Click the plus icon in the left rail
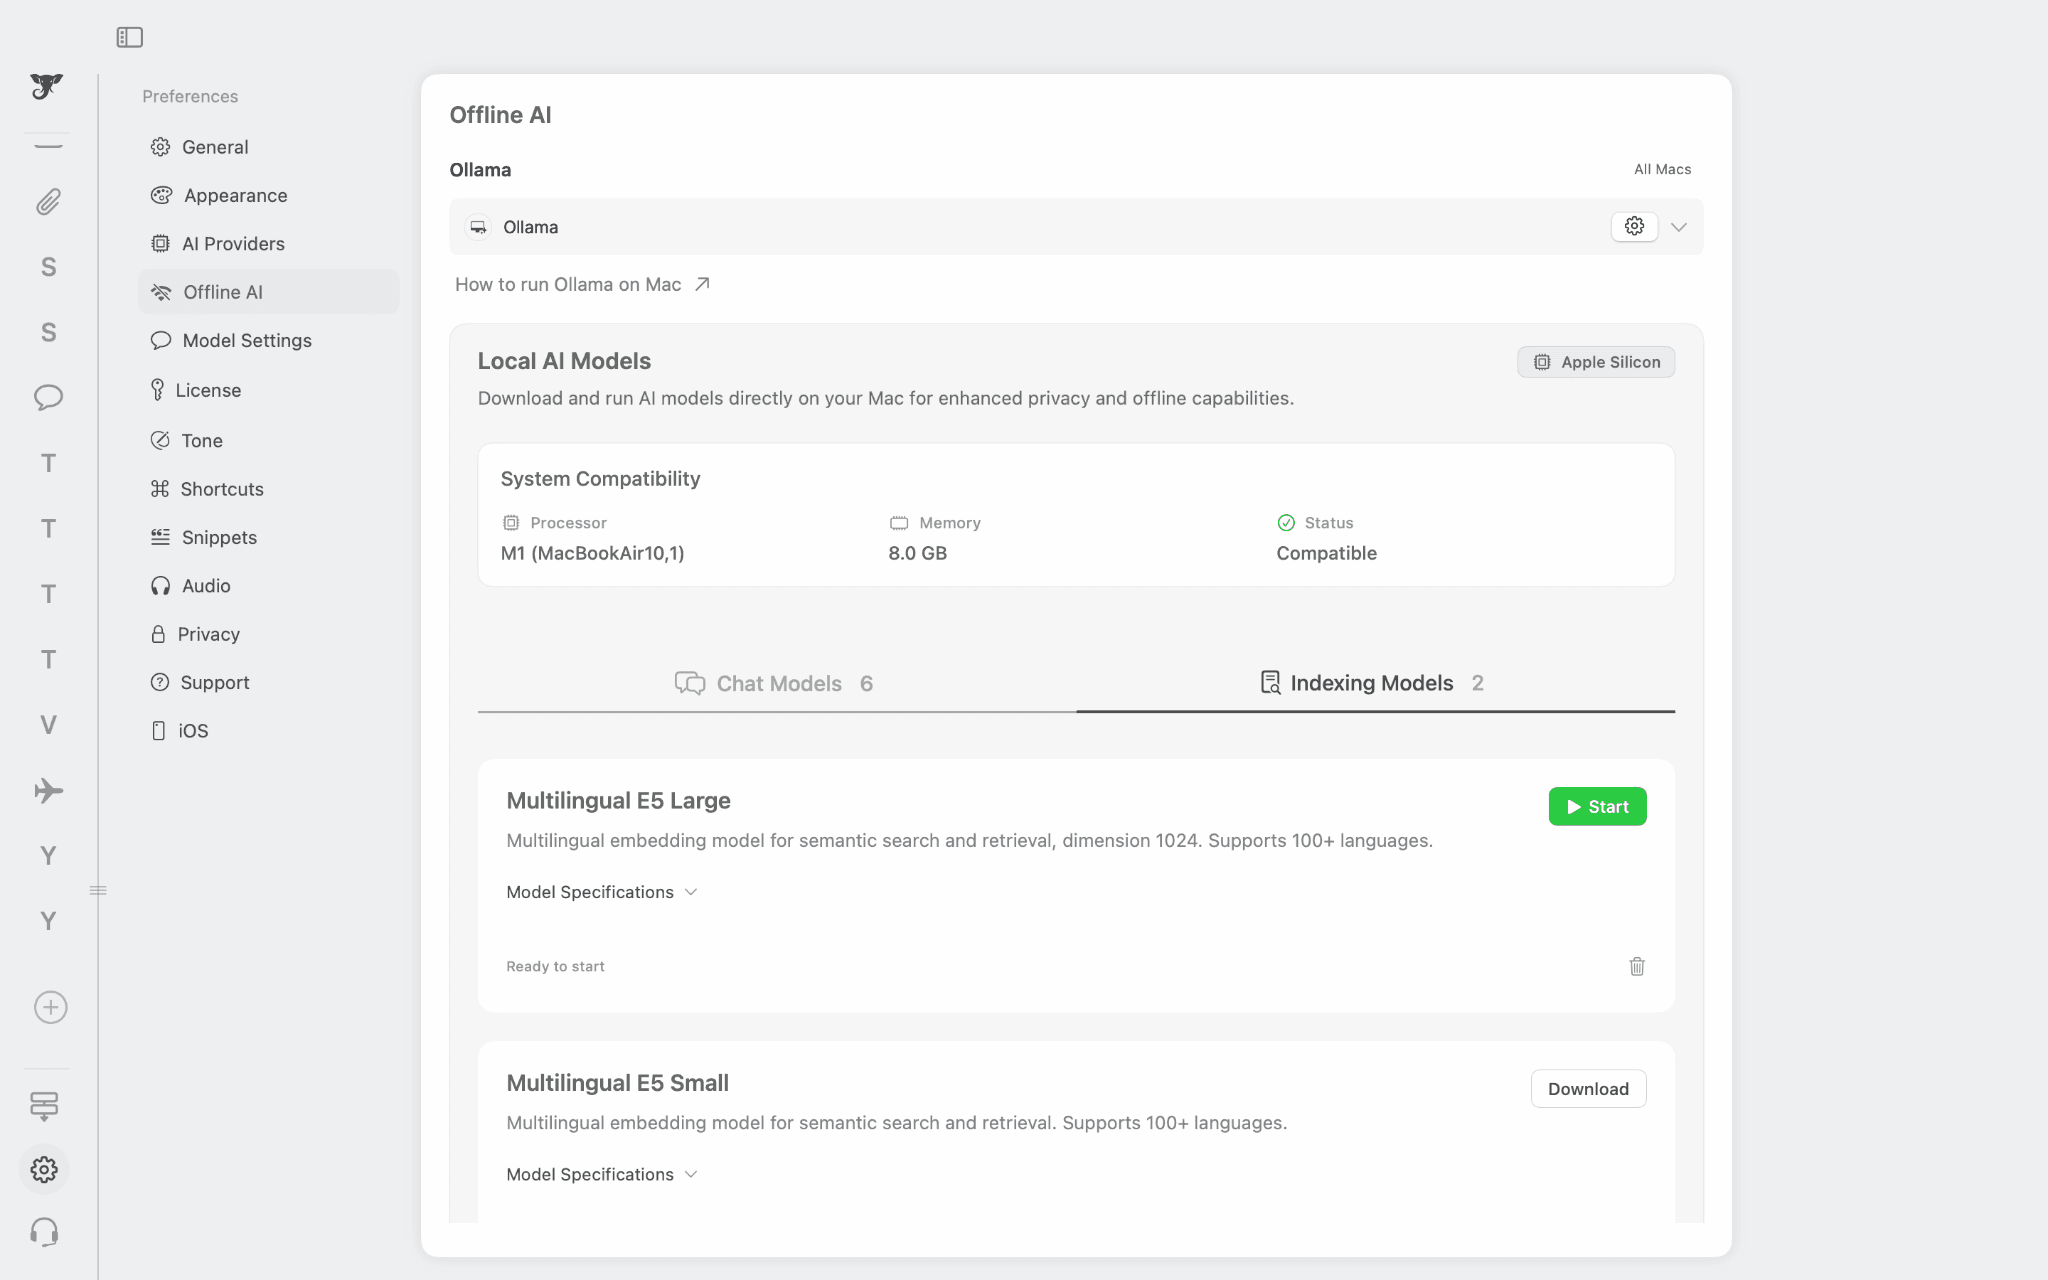The height and width of the screenshot is (1280, 2048). (x=49, y=1007)
